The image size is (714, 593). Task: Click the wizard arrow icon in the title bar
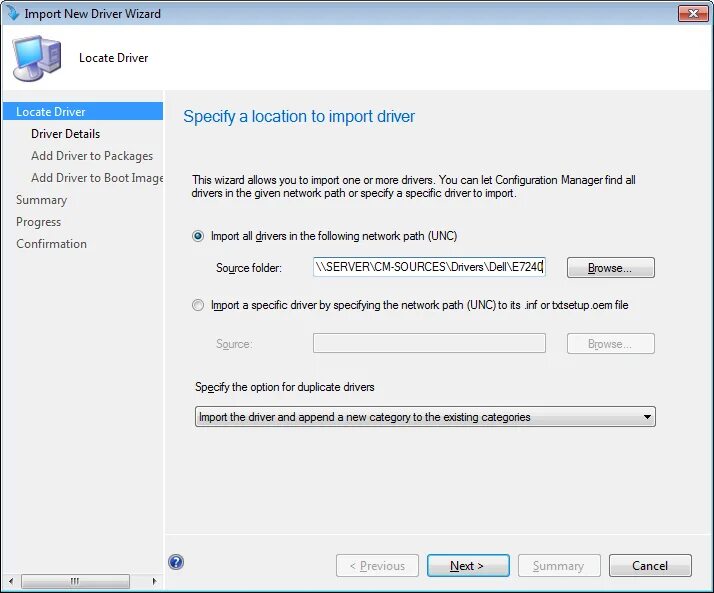(x=13, y=13)
